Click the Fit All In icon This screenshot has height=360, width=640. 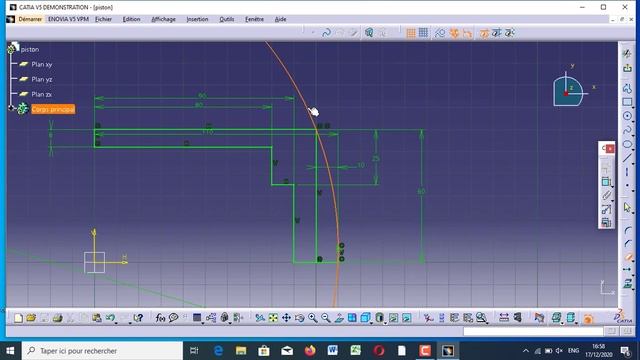(x=273, y=318)
